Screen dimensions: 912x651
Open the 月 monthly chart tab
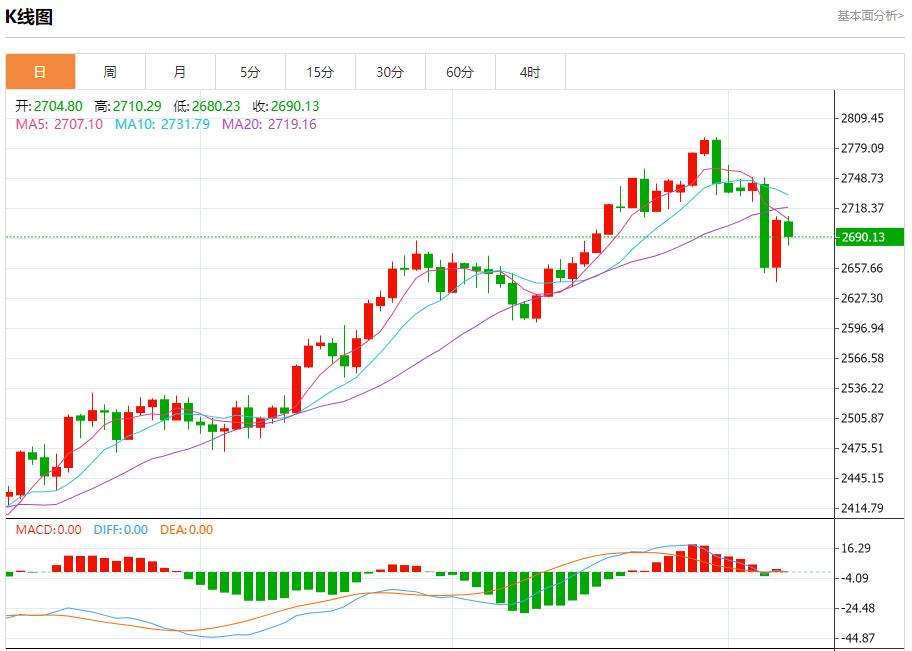[x=180, y=72]
